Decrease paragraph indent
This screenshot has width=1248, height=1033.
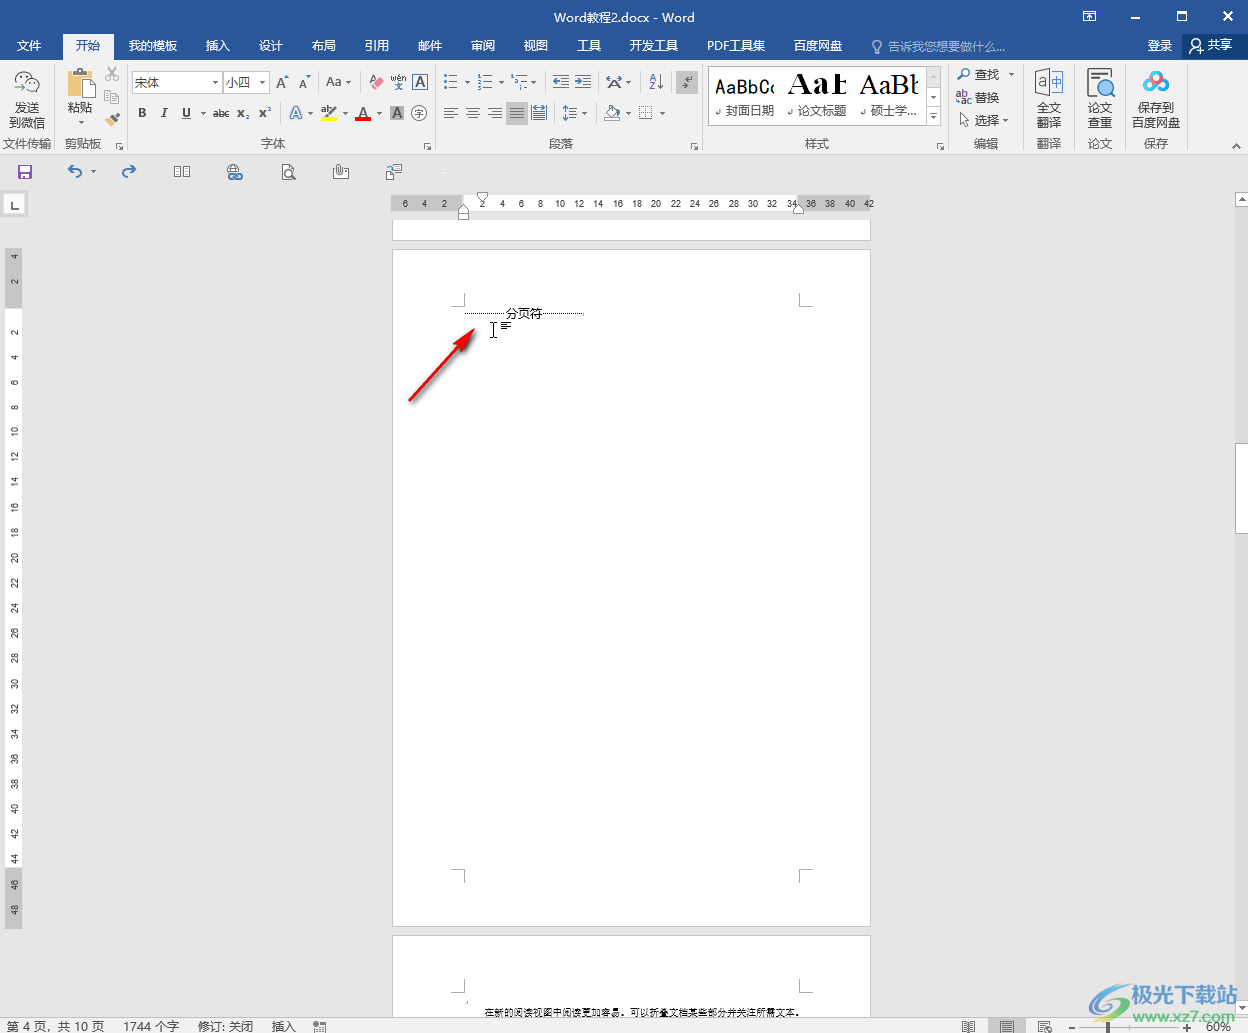[561, 82]
